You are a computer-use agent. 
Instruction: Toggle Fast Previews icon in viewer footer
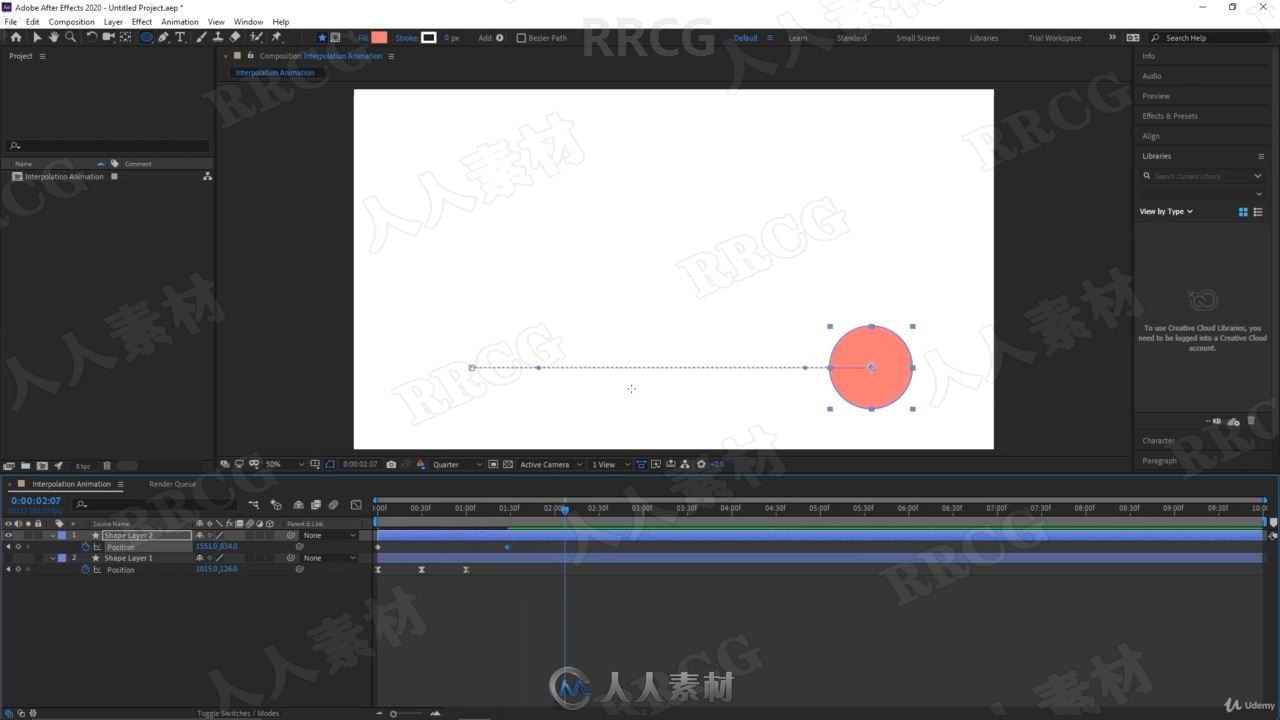coord(655,464)
